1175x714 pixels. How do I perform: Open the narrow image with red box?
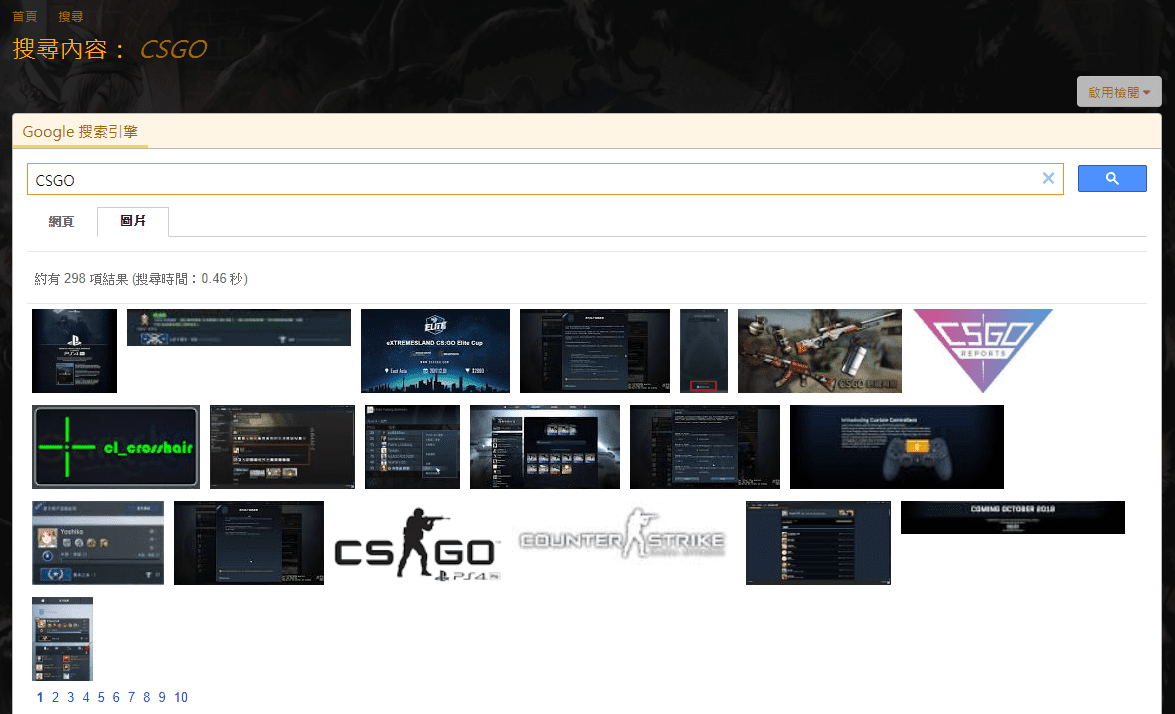coord(704,351)
